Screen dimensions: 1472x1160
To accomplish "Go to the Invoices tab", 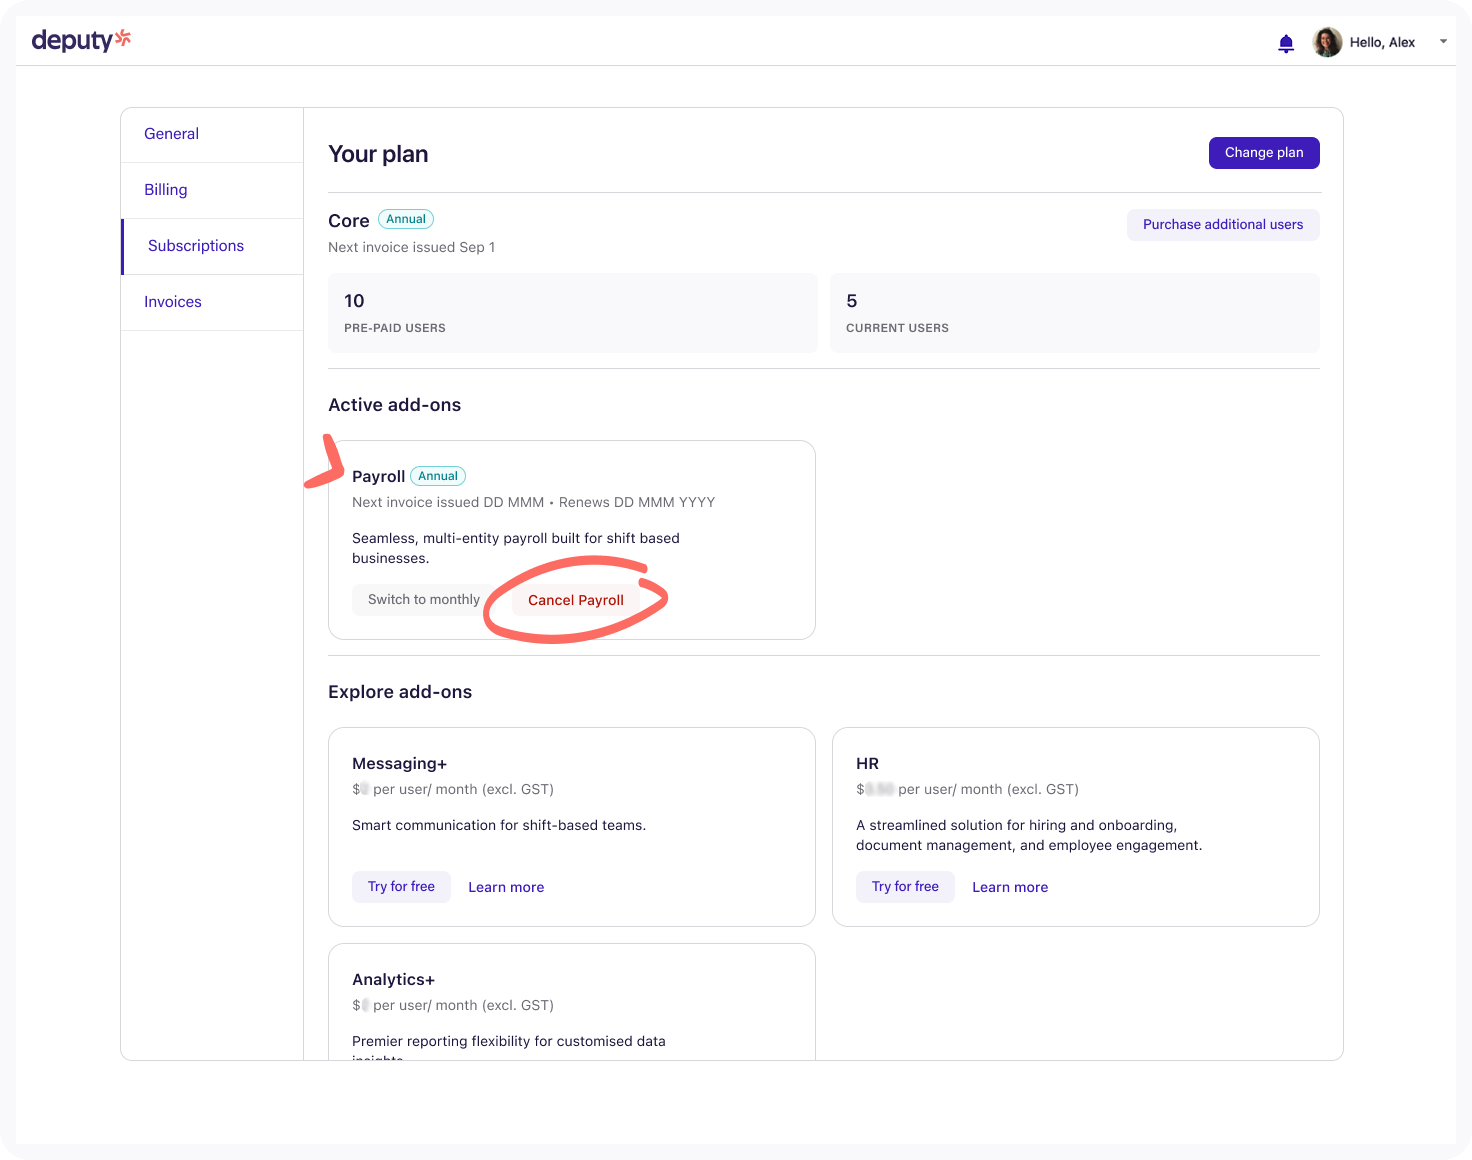I will 173,302.
